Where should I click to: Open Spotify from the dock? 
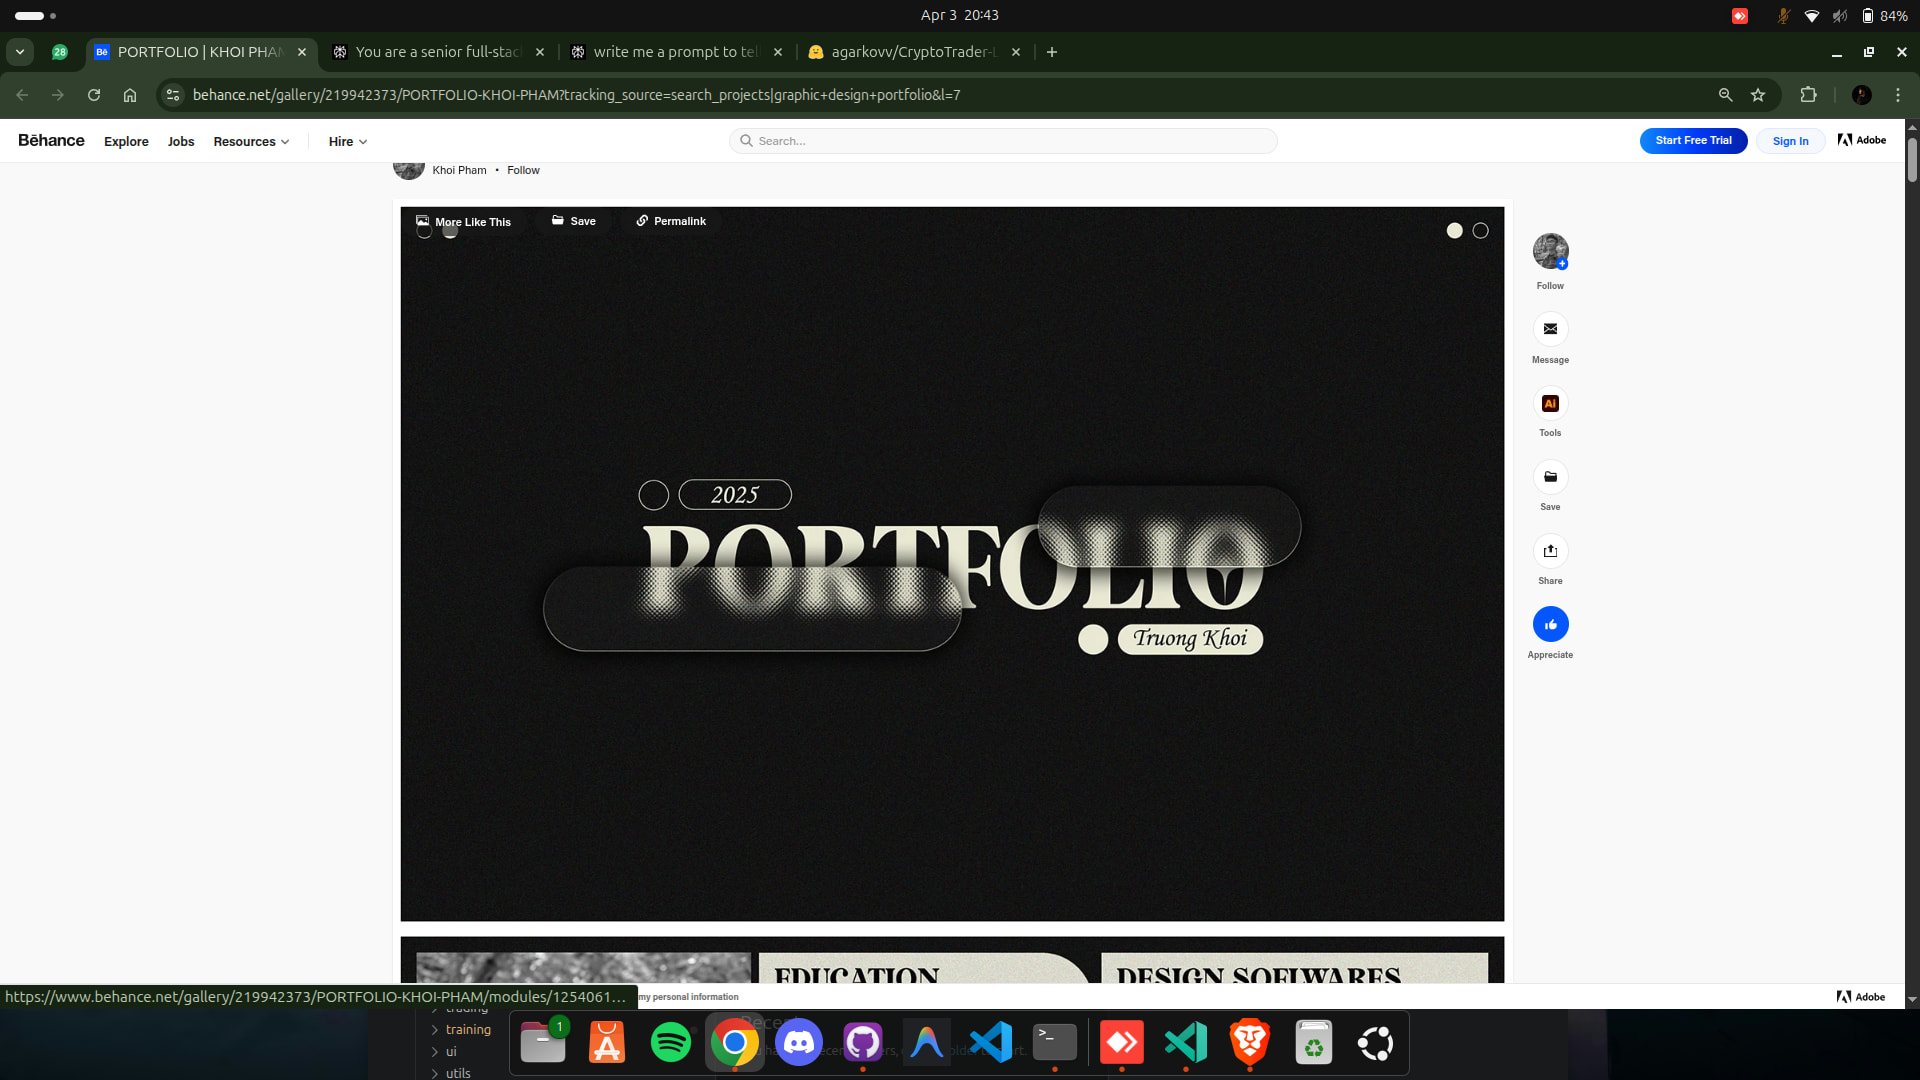[670, 1043]
